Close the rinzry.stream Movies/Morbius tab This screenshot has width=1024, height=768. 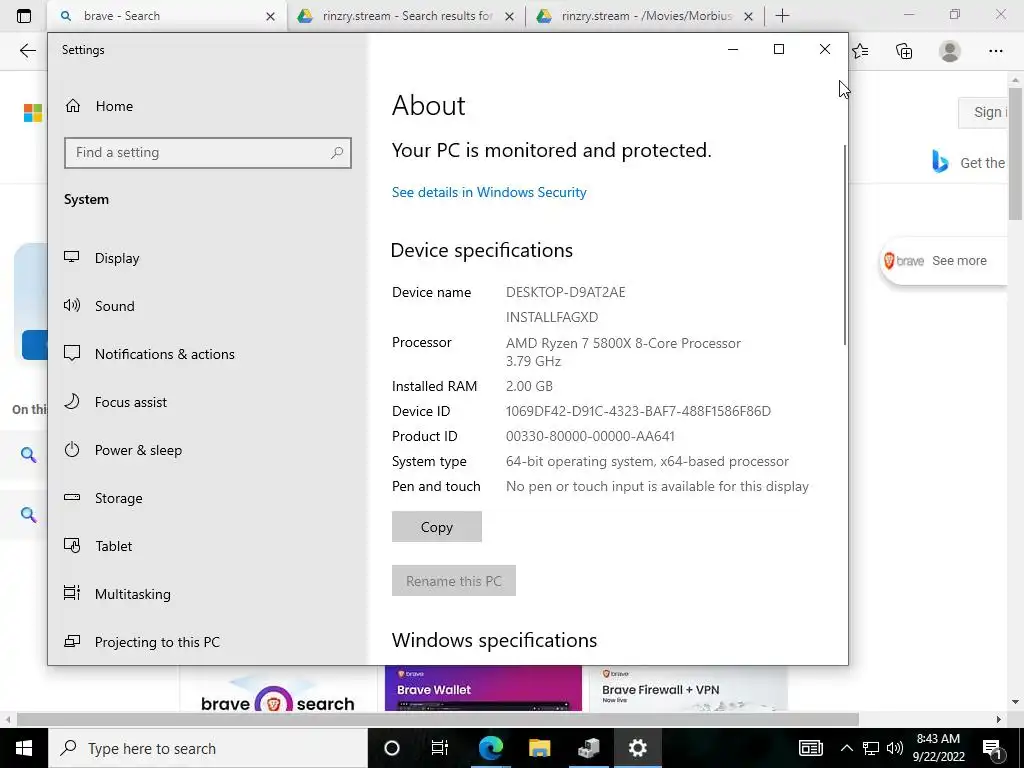click(748, 16)
